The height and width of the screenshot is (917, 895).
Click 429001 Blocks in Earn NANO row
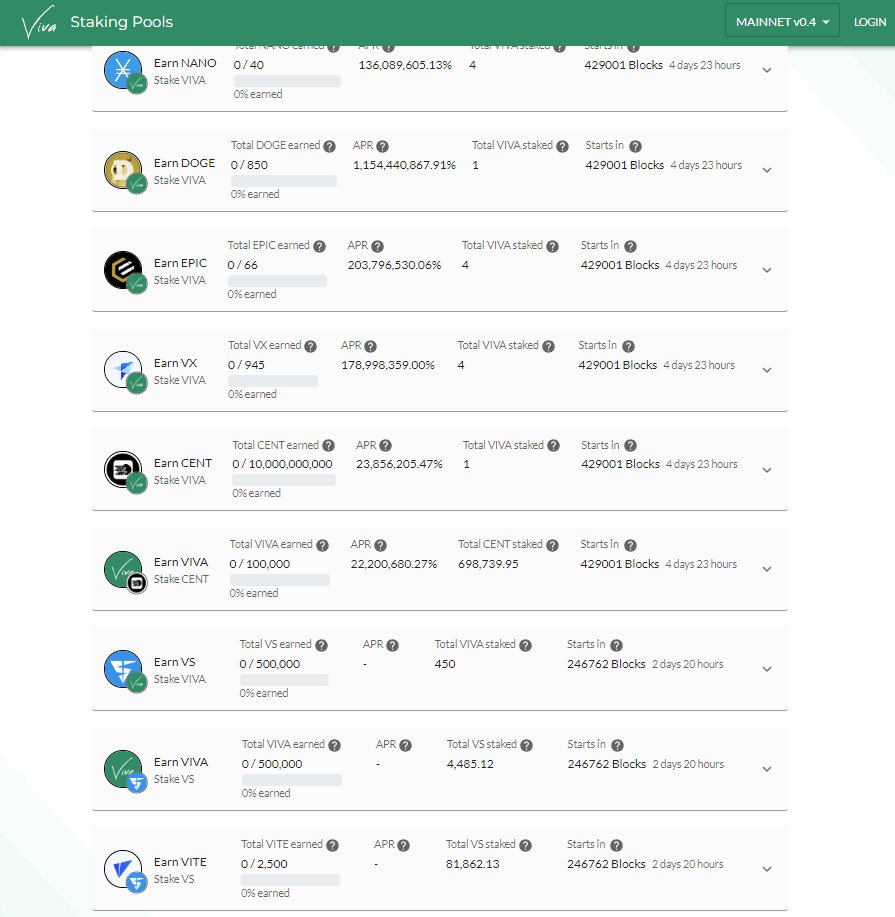pos(624,65)
